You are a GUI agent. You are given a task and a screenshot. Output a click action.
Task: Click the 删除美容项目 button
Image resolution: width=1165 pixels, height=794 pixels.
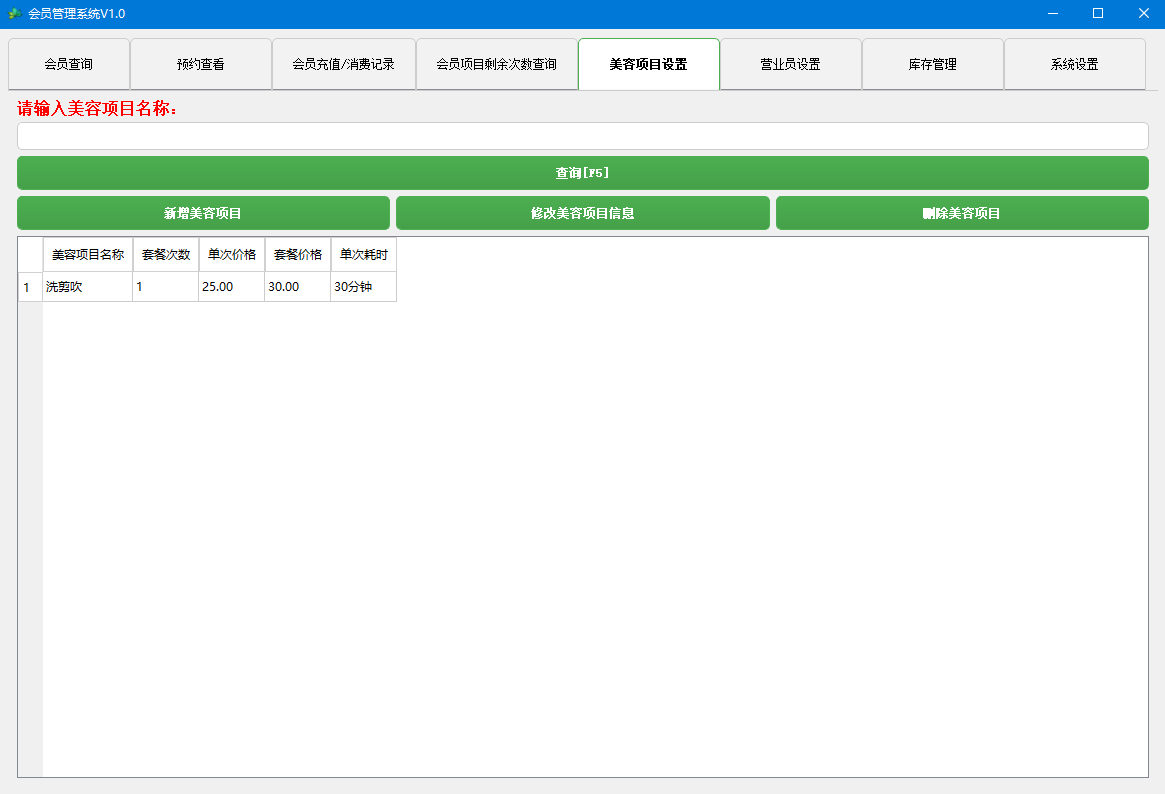962,212
